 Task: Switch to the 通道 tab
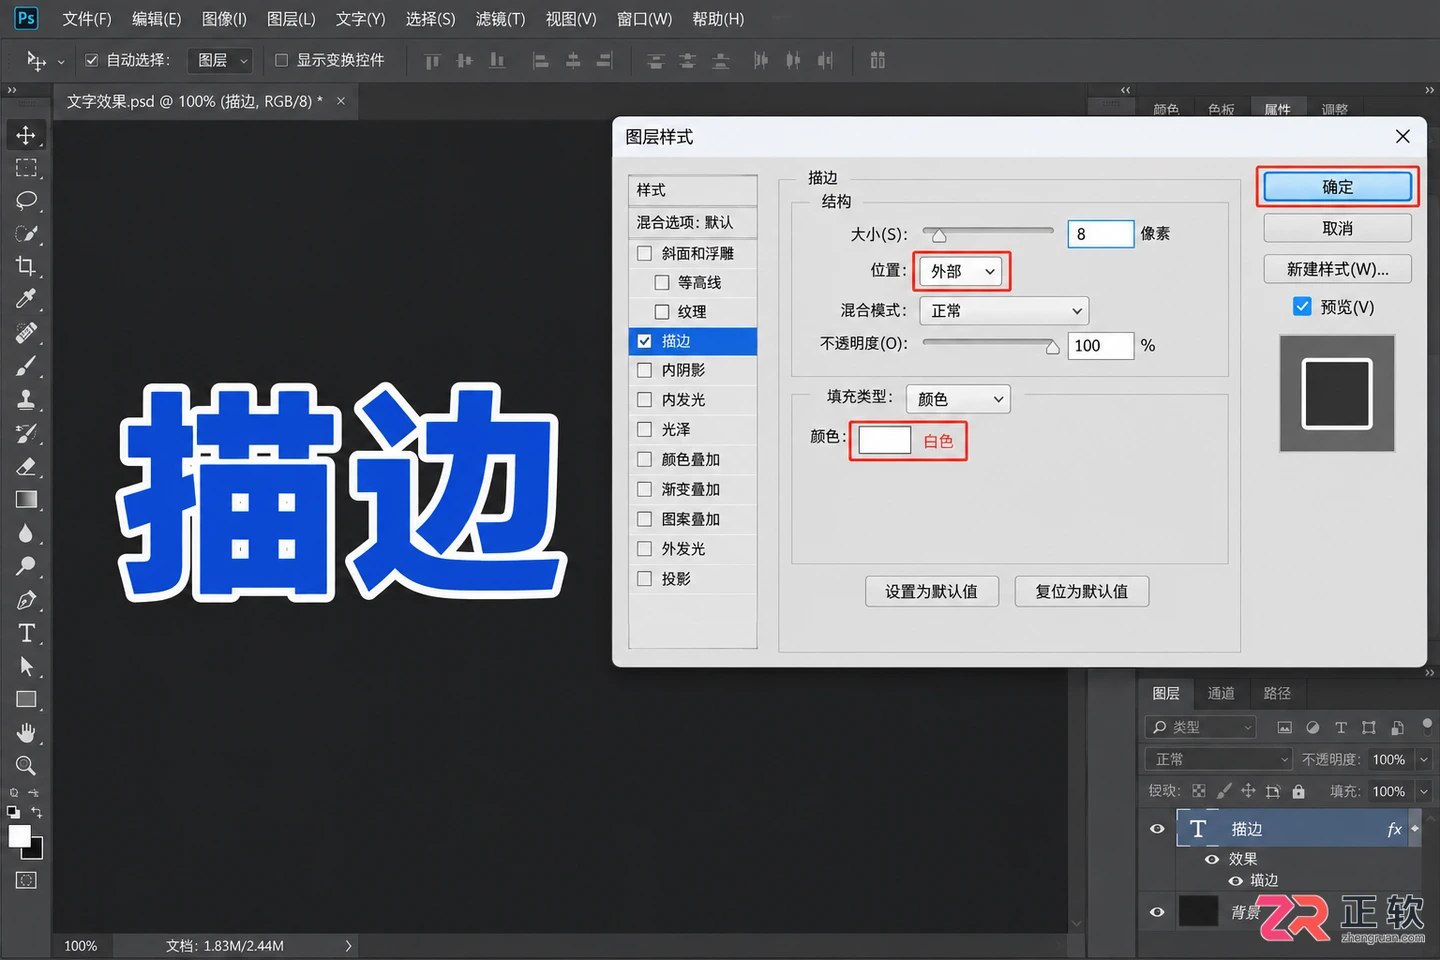click(x=1221, y=693)
